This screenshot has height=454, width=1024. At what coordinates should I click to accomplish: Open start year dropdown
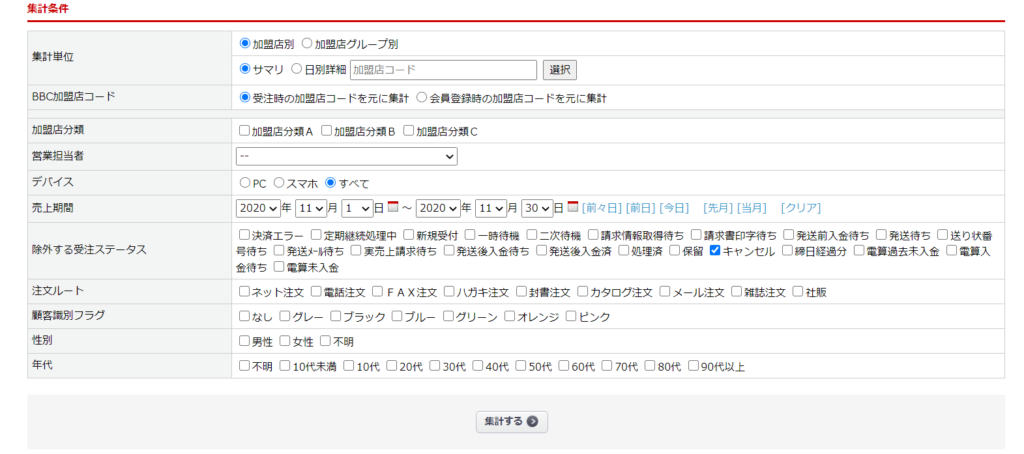point(257,208)
